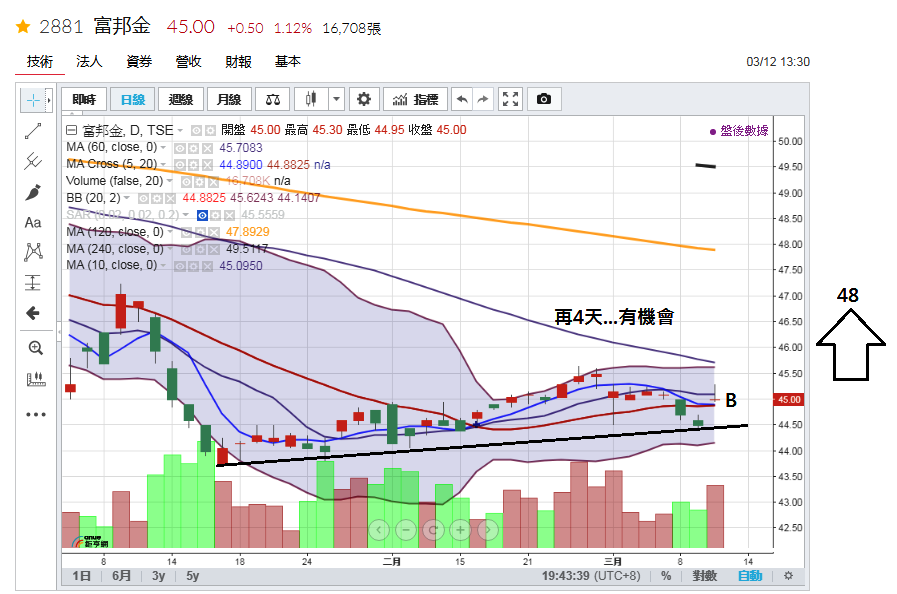Hide the MA Cross indicator
Screen dimensions: 897x594
click(x=180, y=165)
